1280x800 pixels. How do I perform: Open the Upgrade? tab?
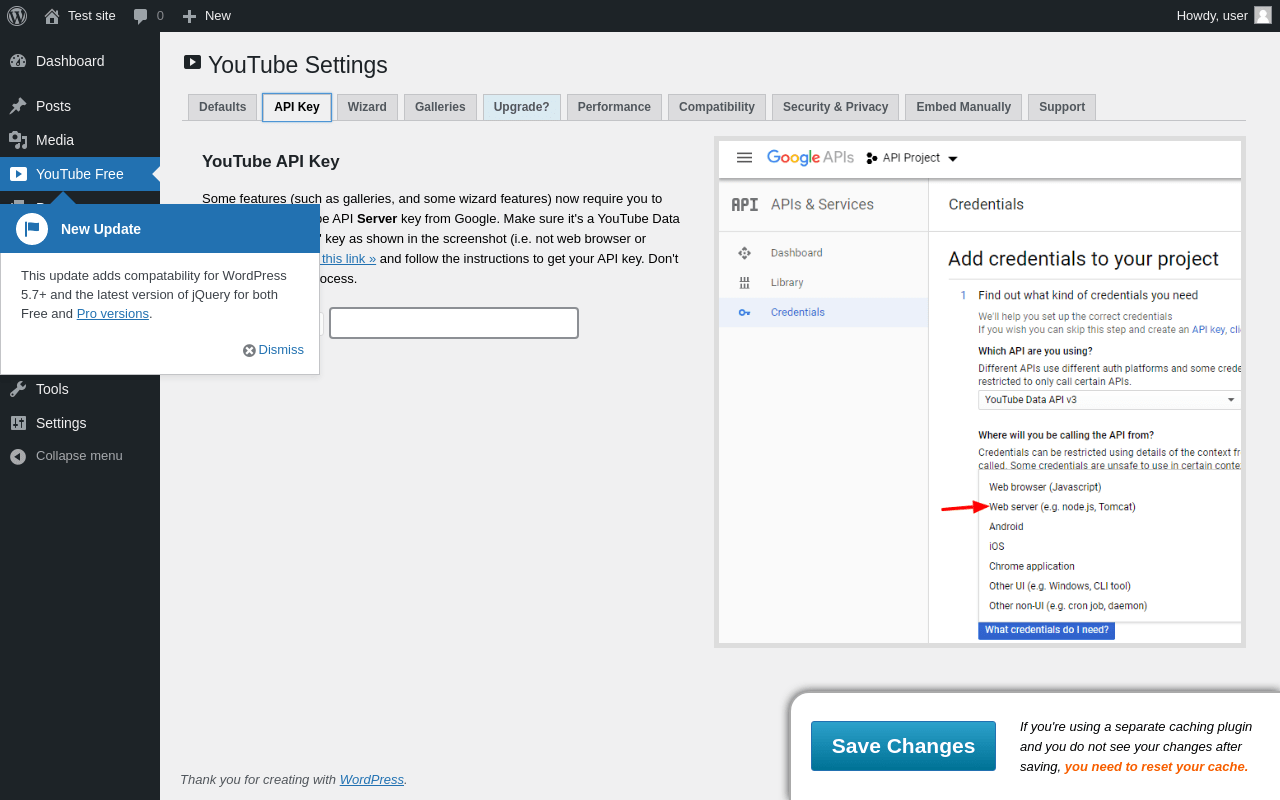click(x=521, y=107)
